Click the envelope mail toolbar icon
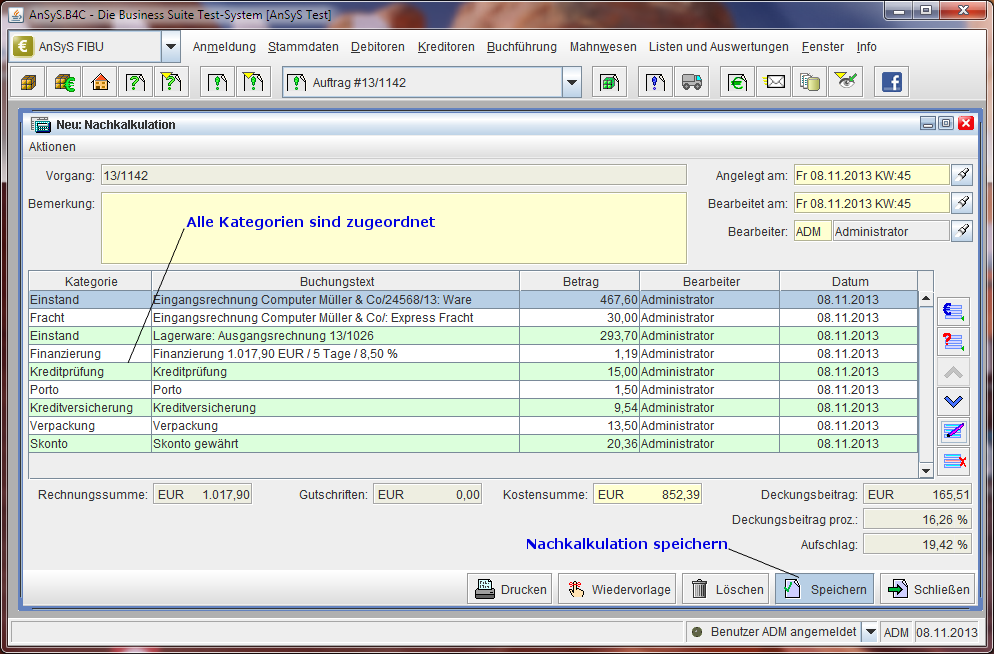 coord(775,82)
